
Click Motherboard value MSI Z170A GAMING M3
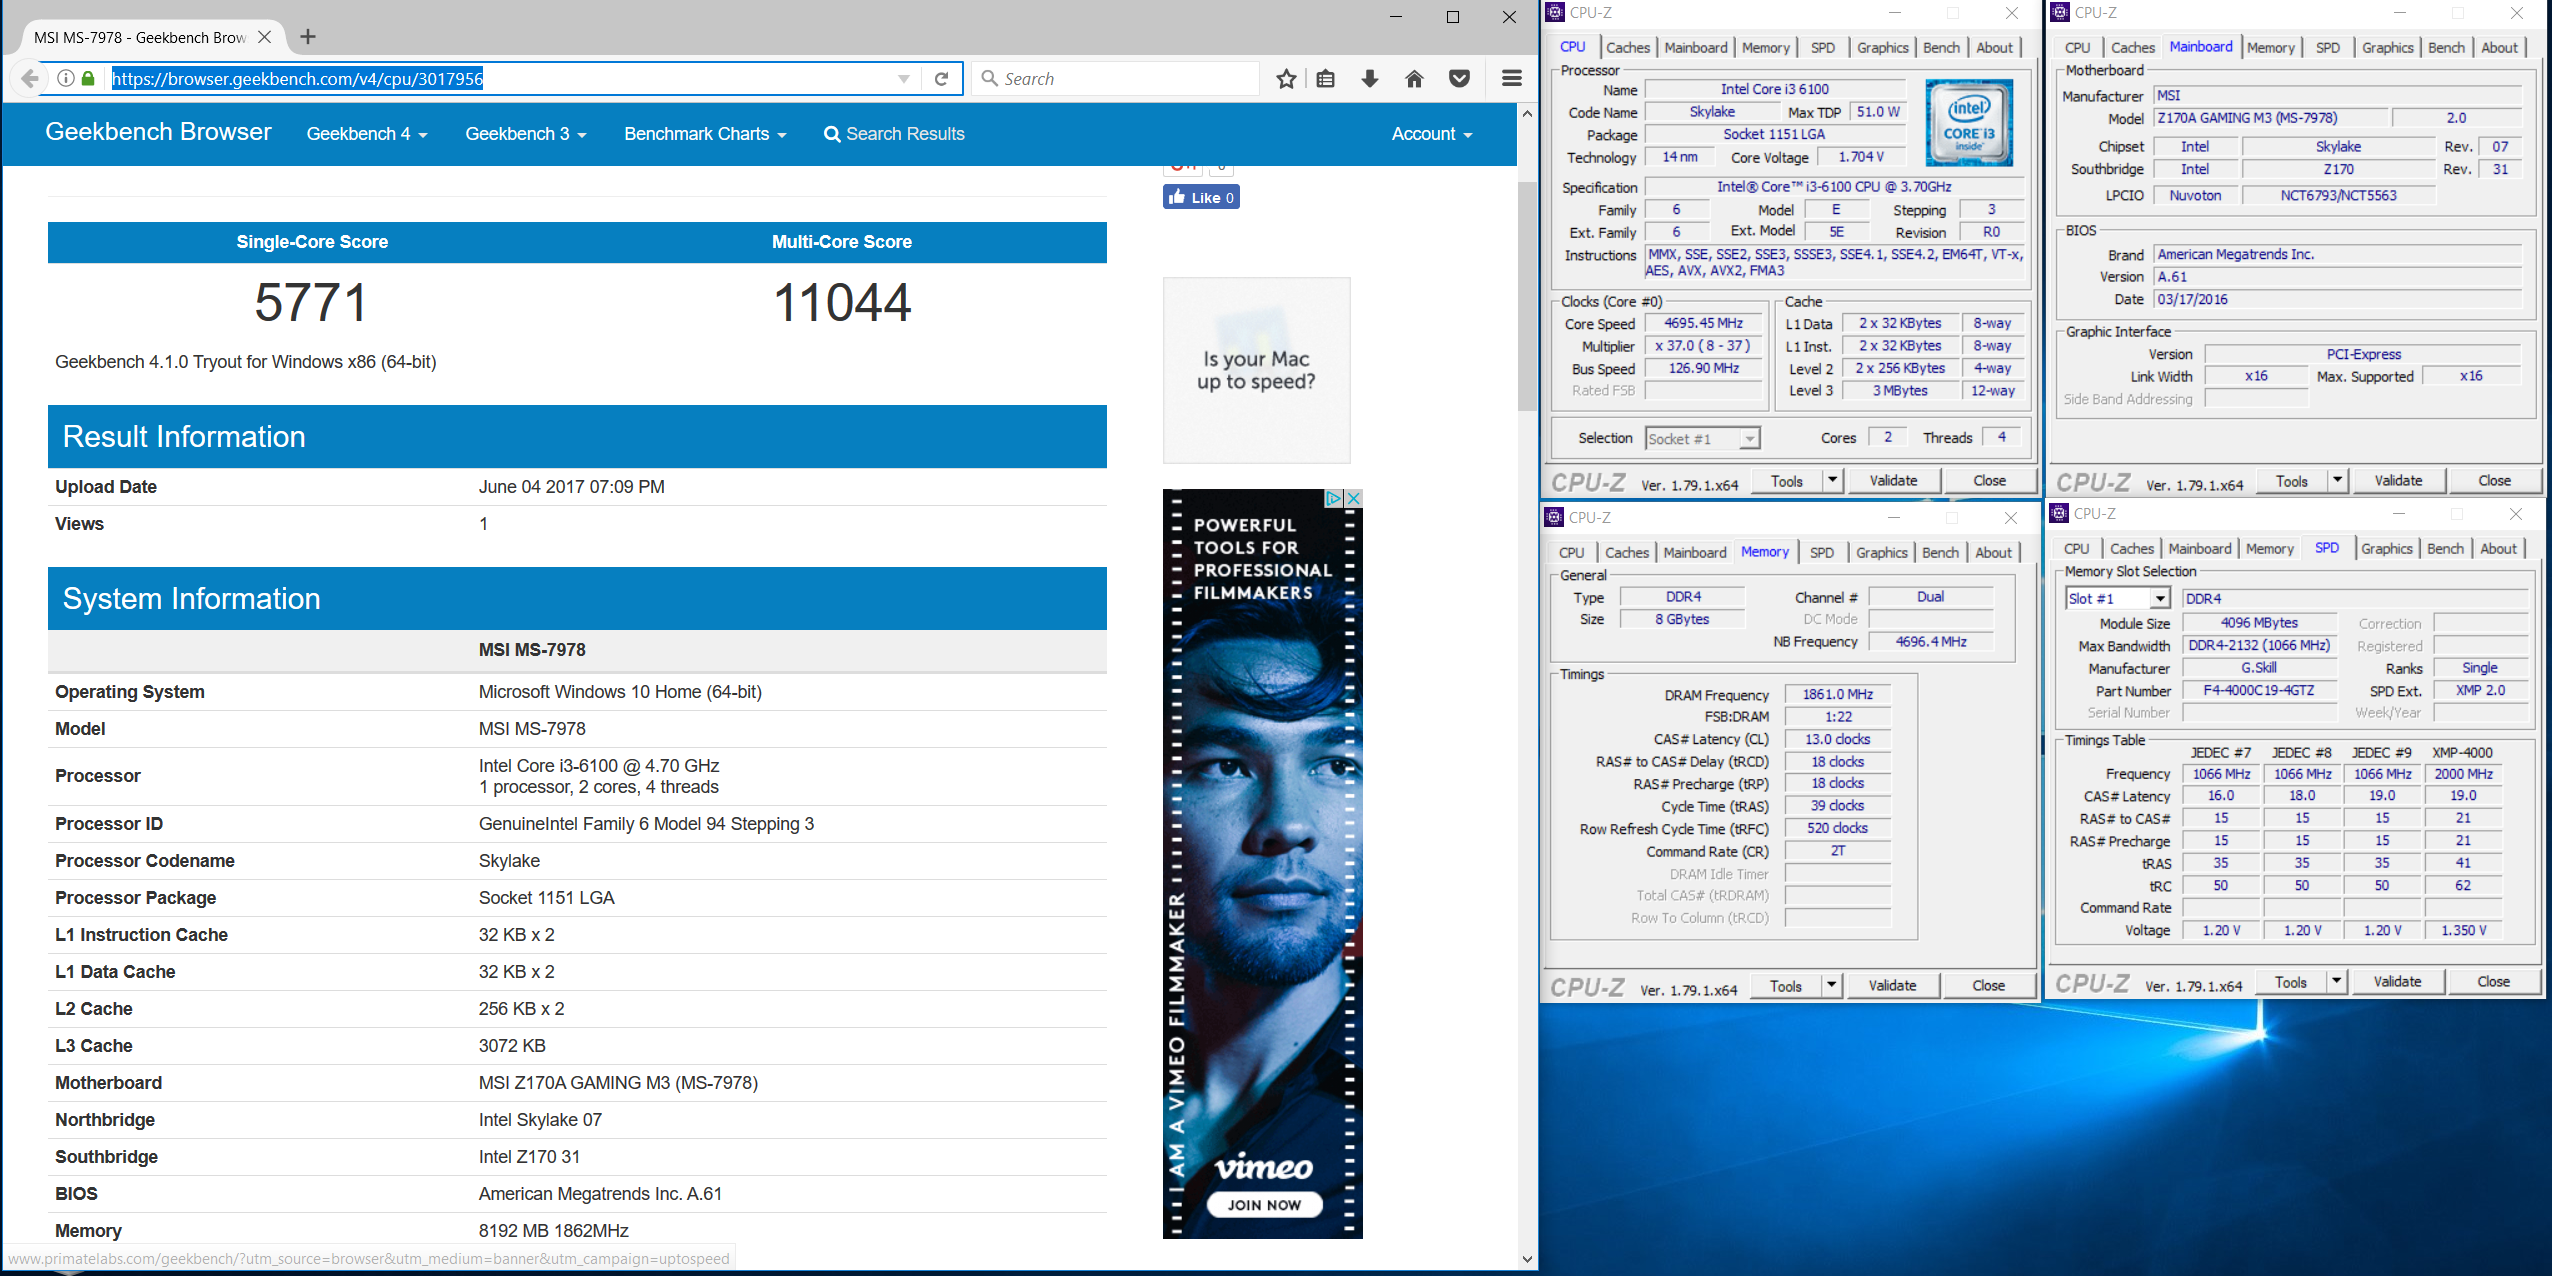(618, 1083)
